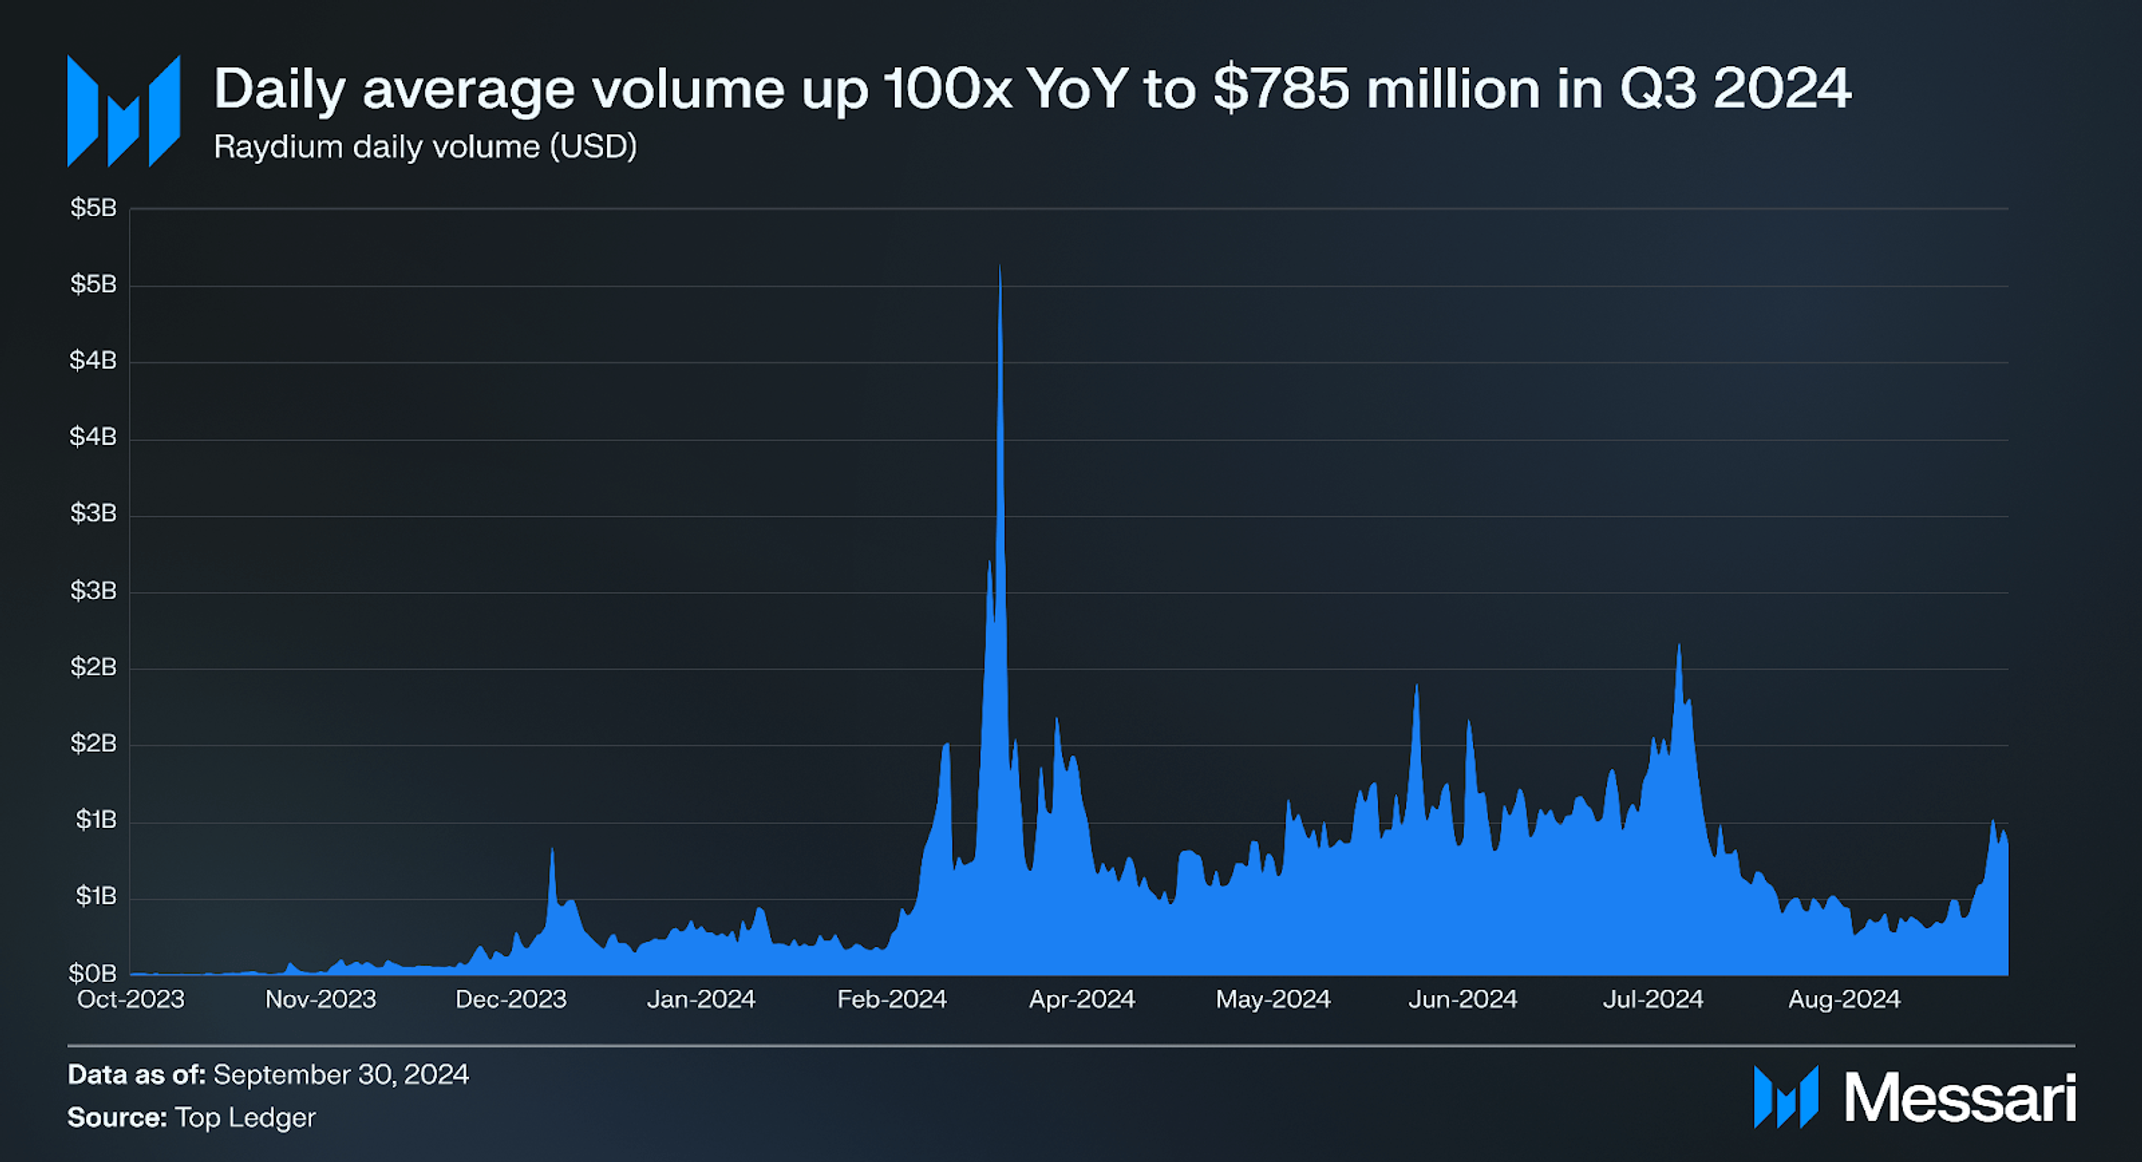The width and height of the screenshot is (2142, 1162).
Task: Click the Source: Top Ledger text
Action: (x=191, y=1117)
